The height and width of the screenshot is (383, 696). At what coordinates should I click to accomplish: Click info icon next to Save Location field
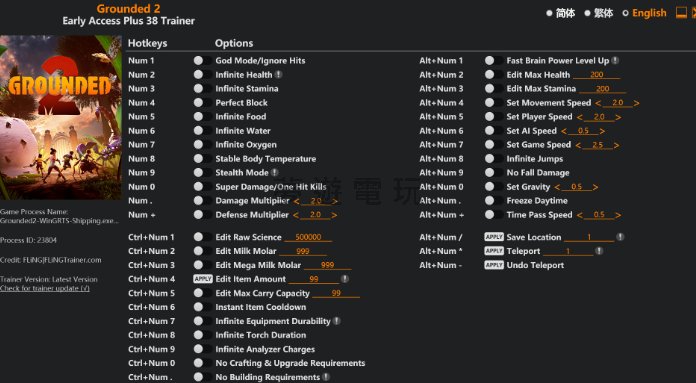[x=621, y=237]
